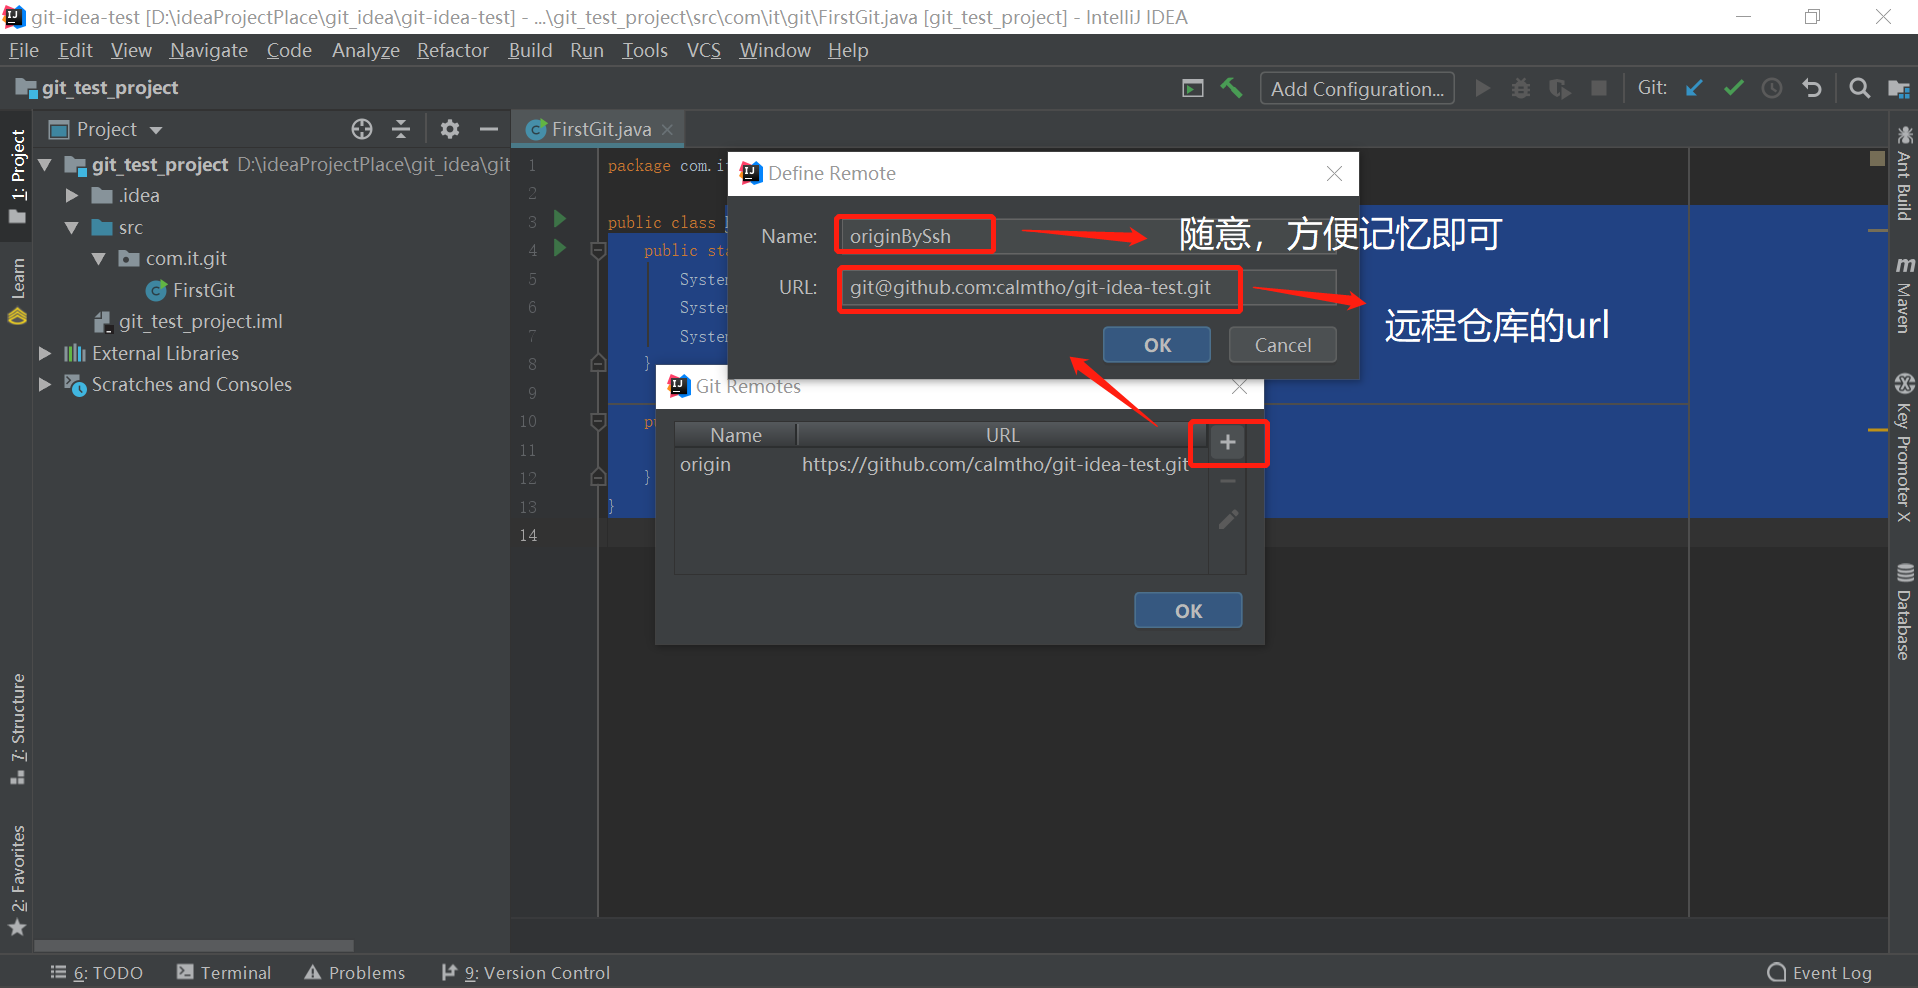This screenshot has height=988, width=1918.
Task: Open Project panel settings gear
Action: point(450,129)
